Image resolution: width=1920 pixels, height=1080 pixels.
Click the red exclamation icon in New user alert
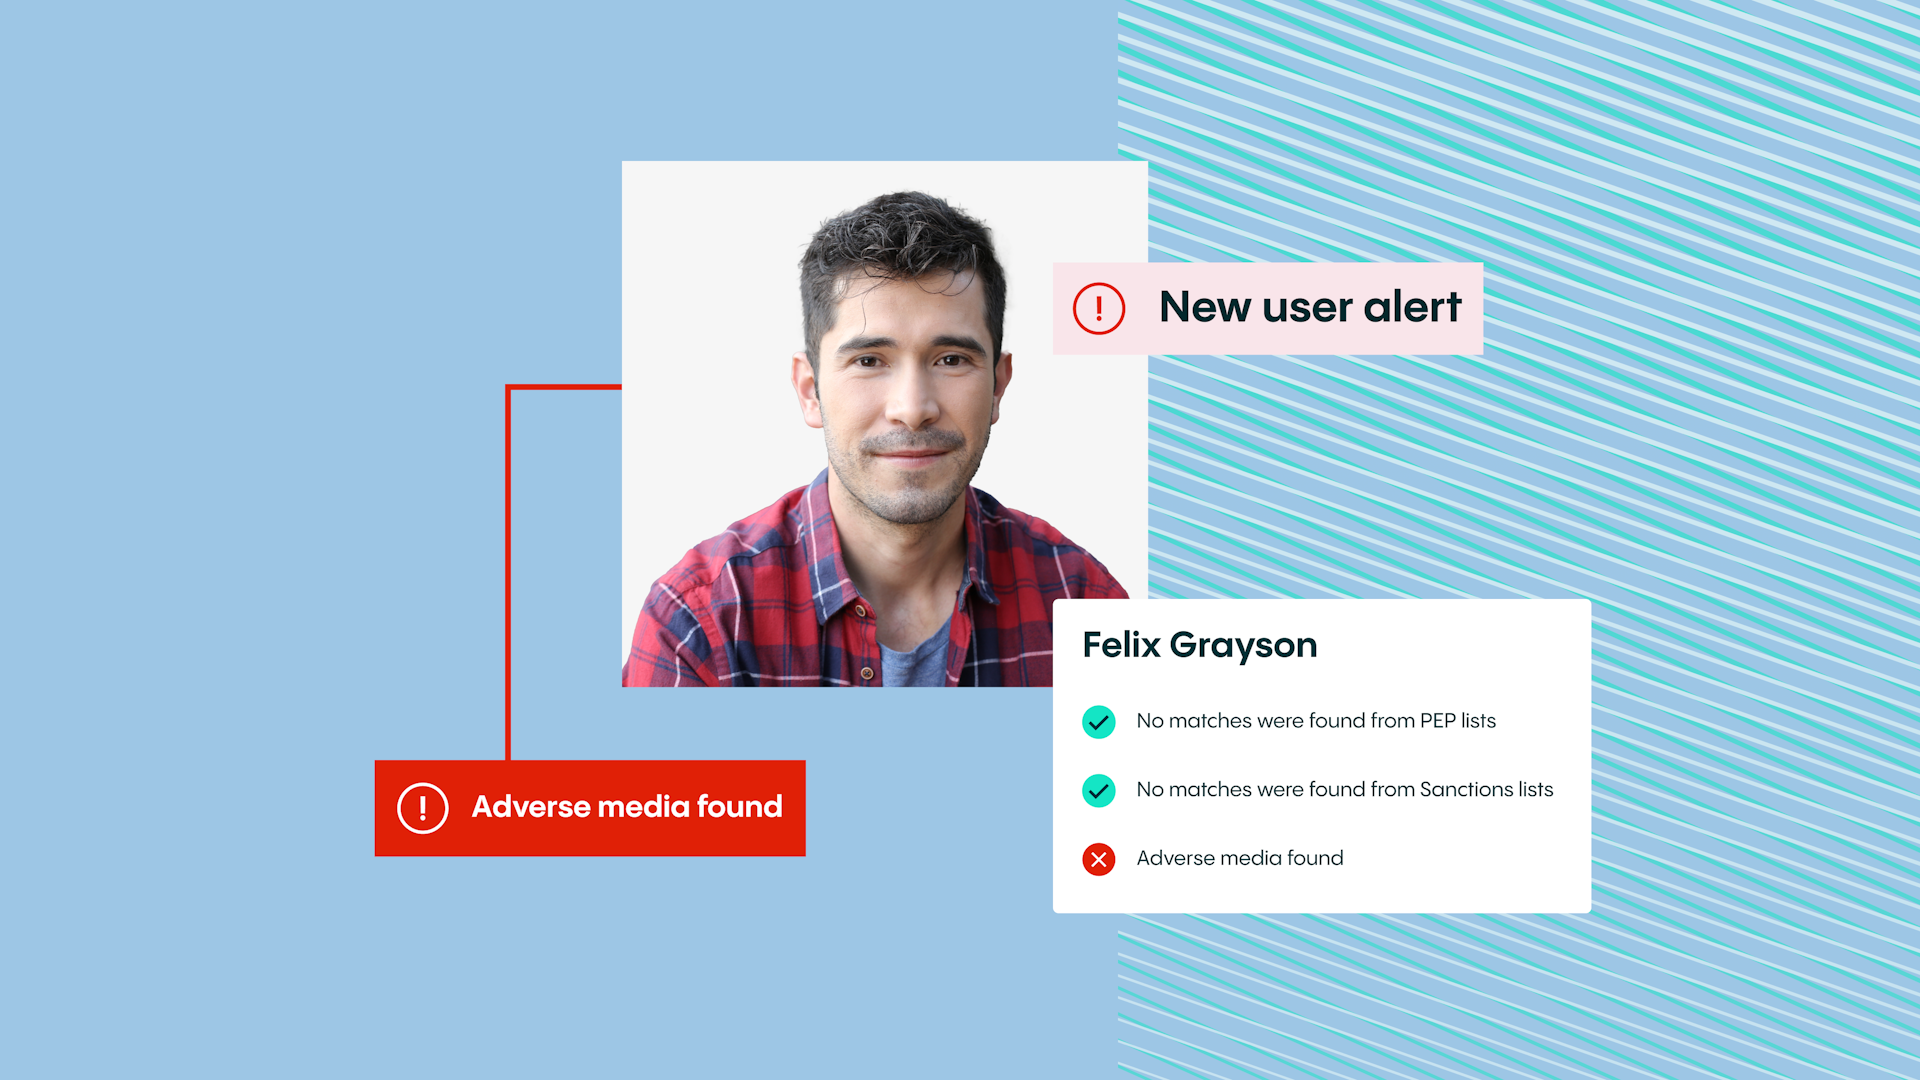coord(1098,308)
